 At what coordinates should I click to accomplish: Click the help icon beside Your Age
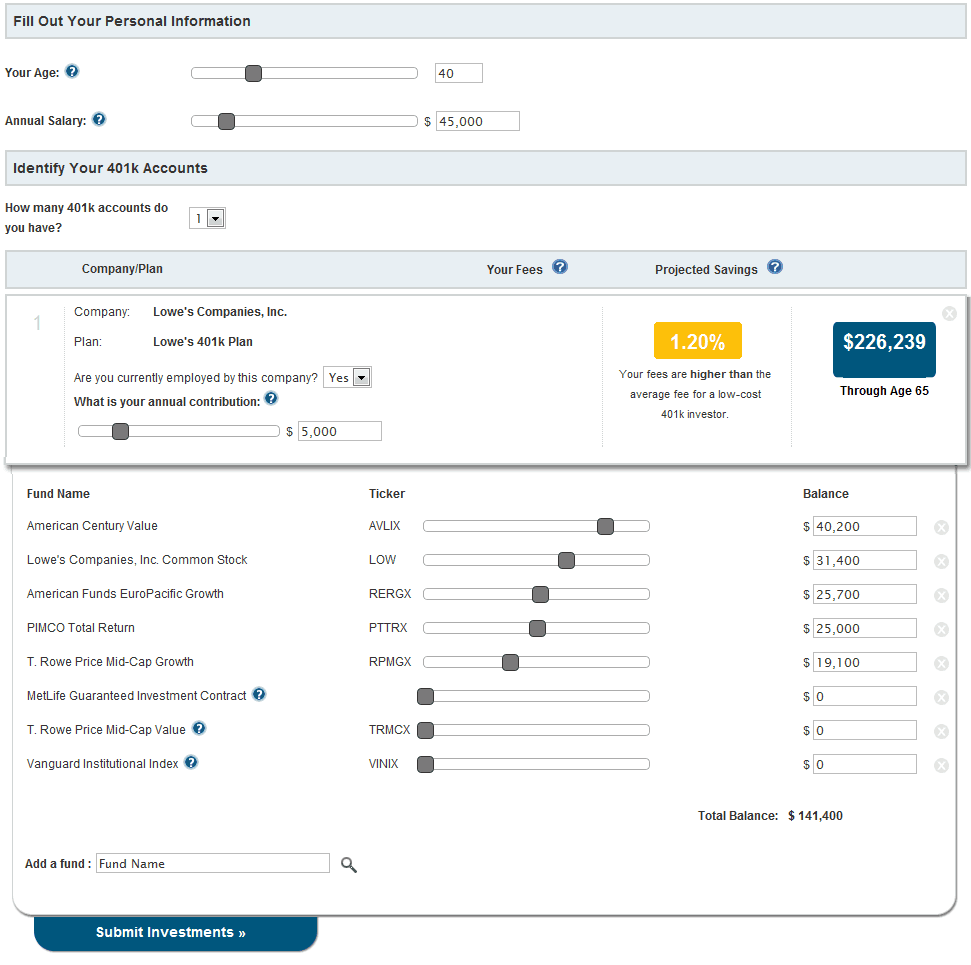click(x=72, y=72)
